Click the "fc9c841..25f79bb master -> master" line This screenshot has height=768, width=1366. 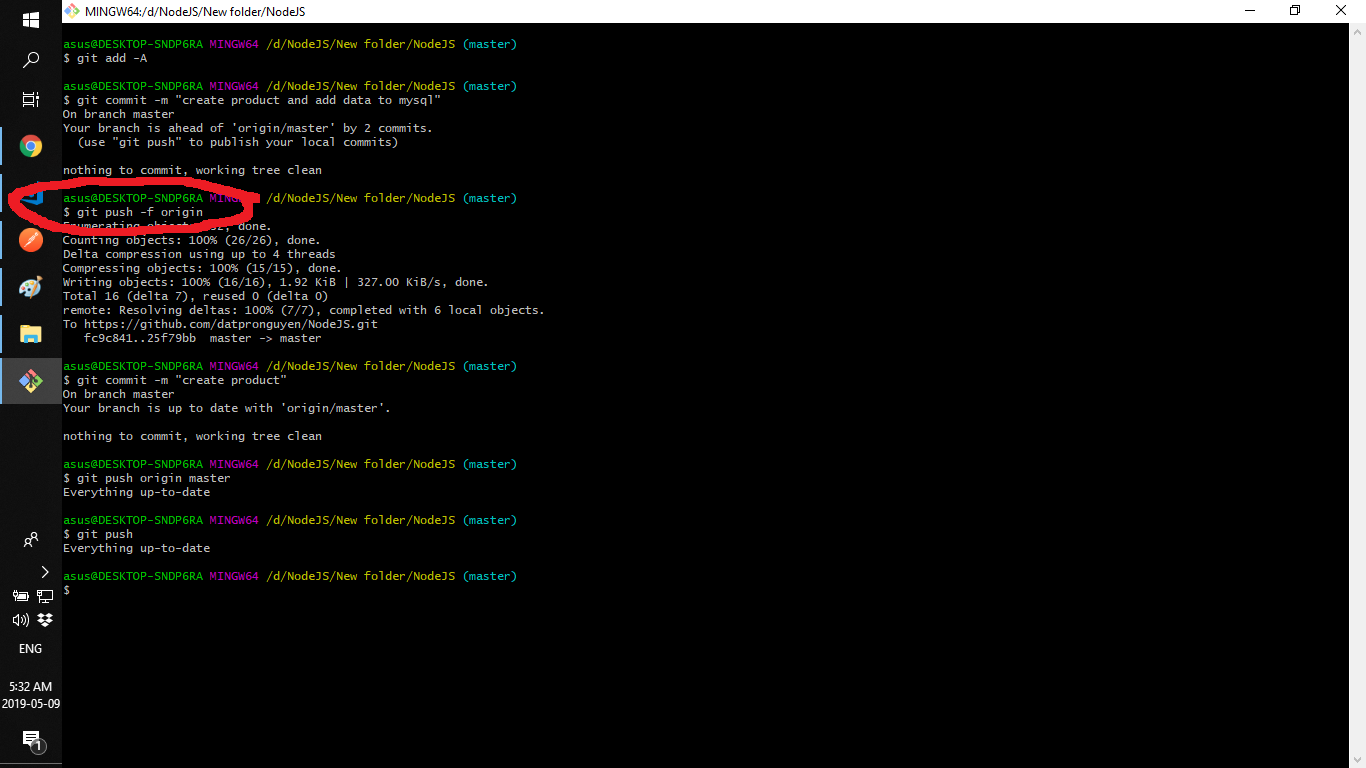(x=203, y=338)
